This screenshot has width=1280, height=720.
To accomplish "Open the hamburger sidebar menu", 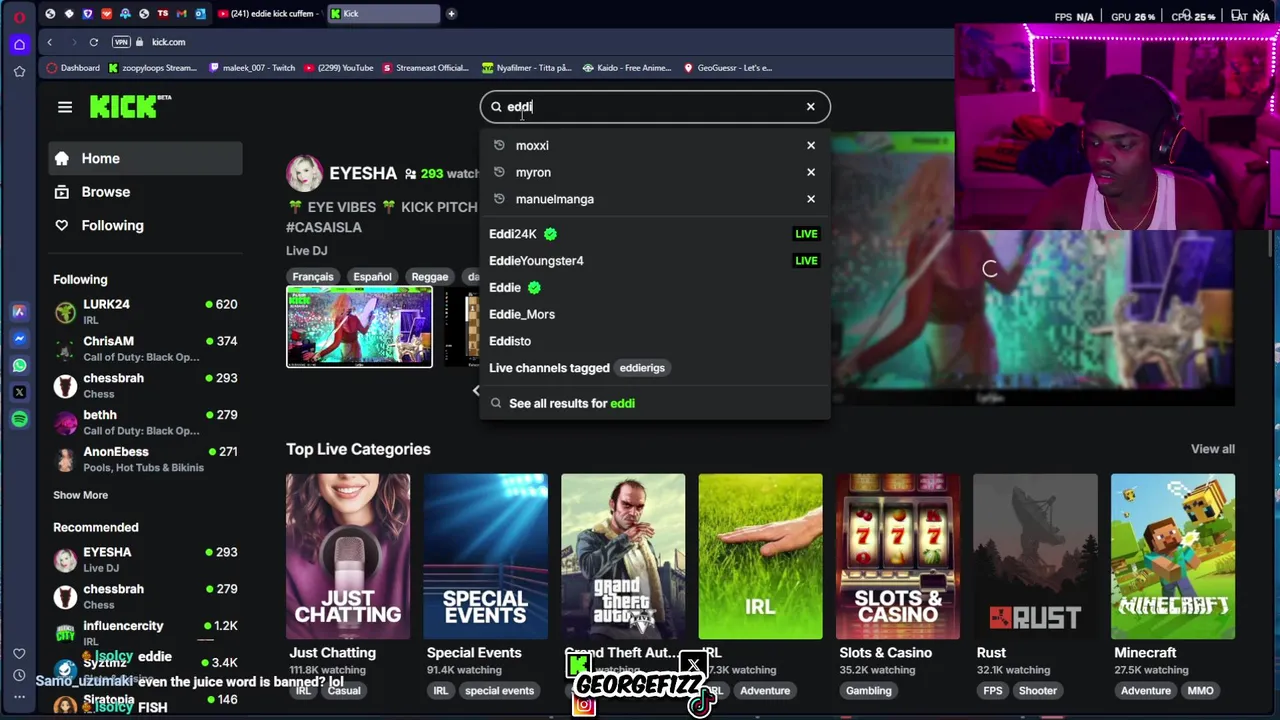I will coord(65,107).
